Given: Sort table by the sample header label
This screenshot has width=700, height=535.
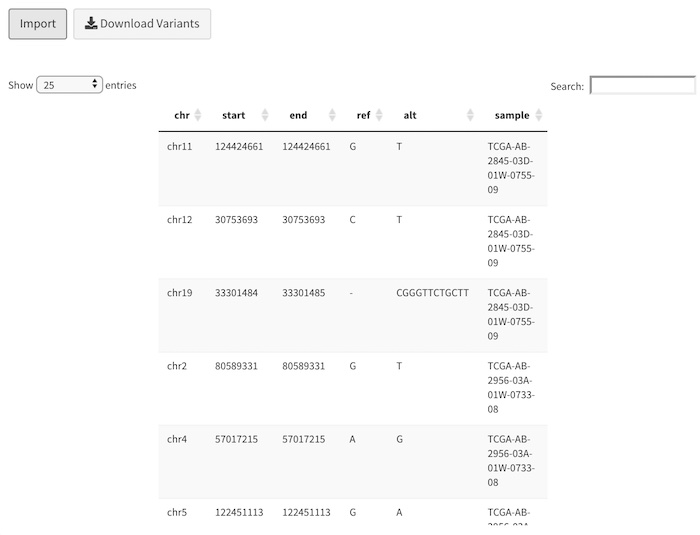Looking at the screenshot, I should [x=512, y=116].
